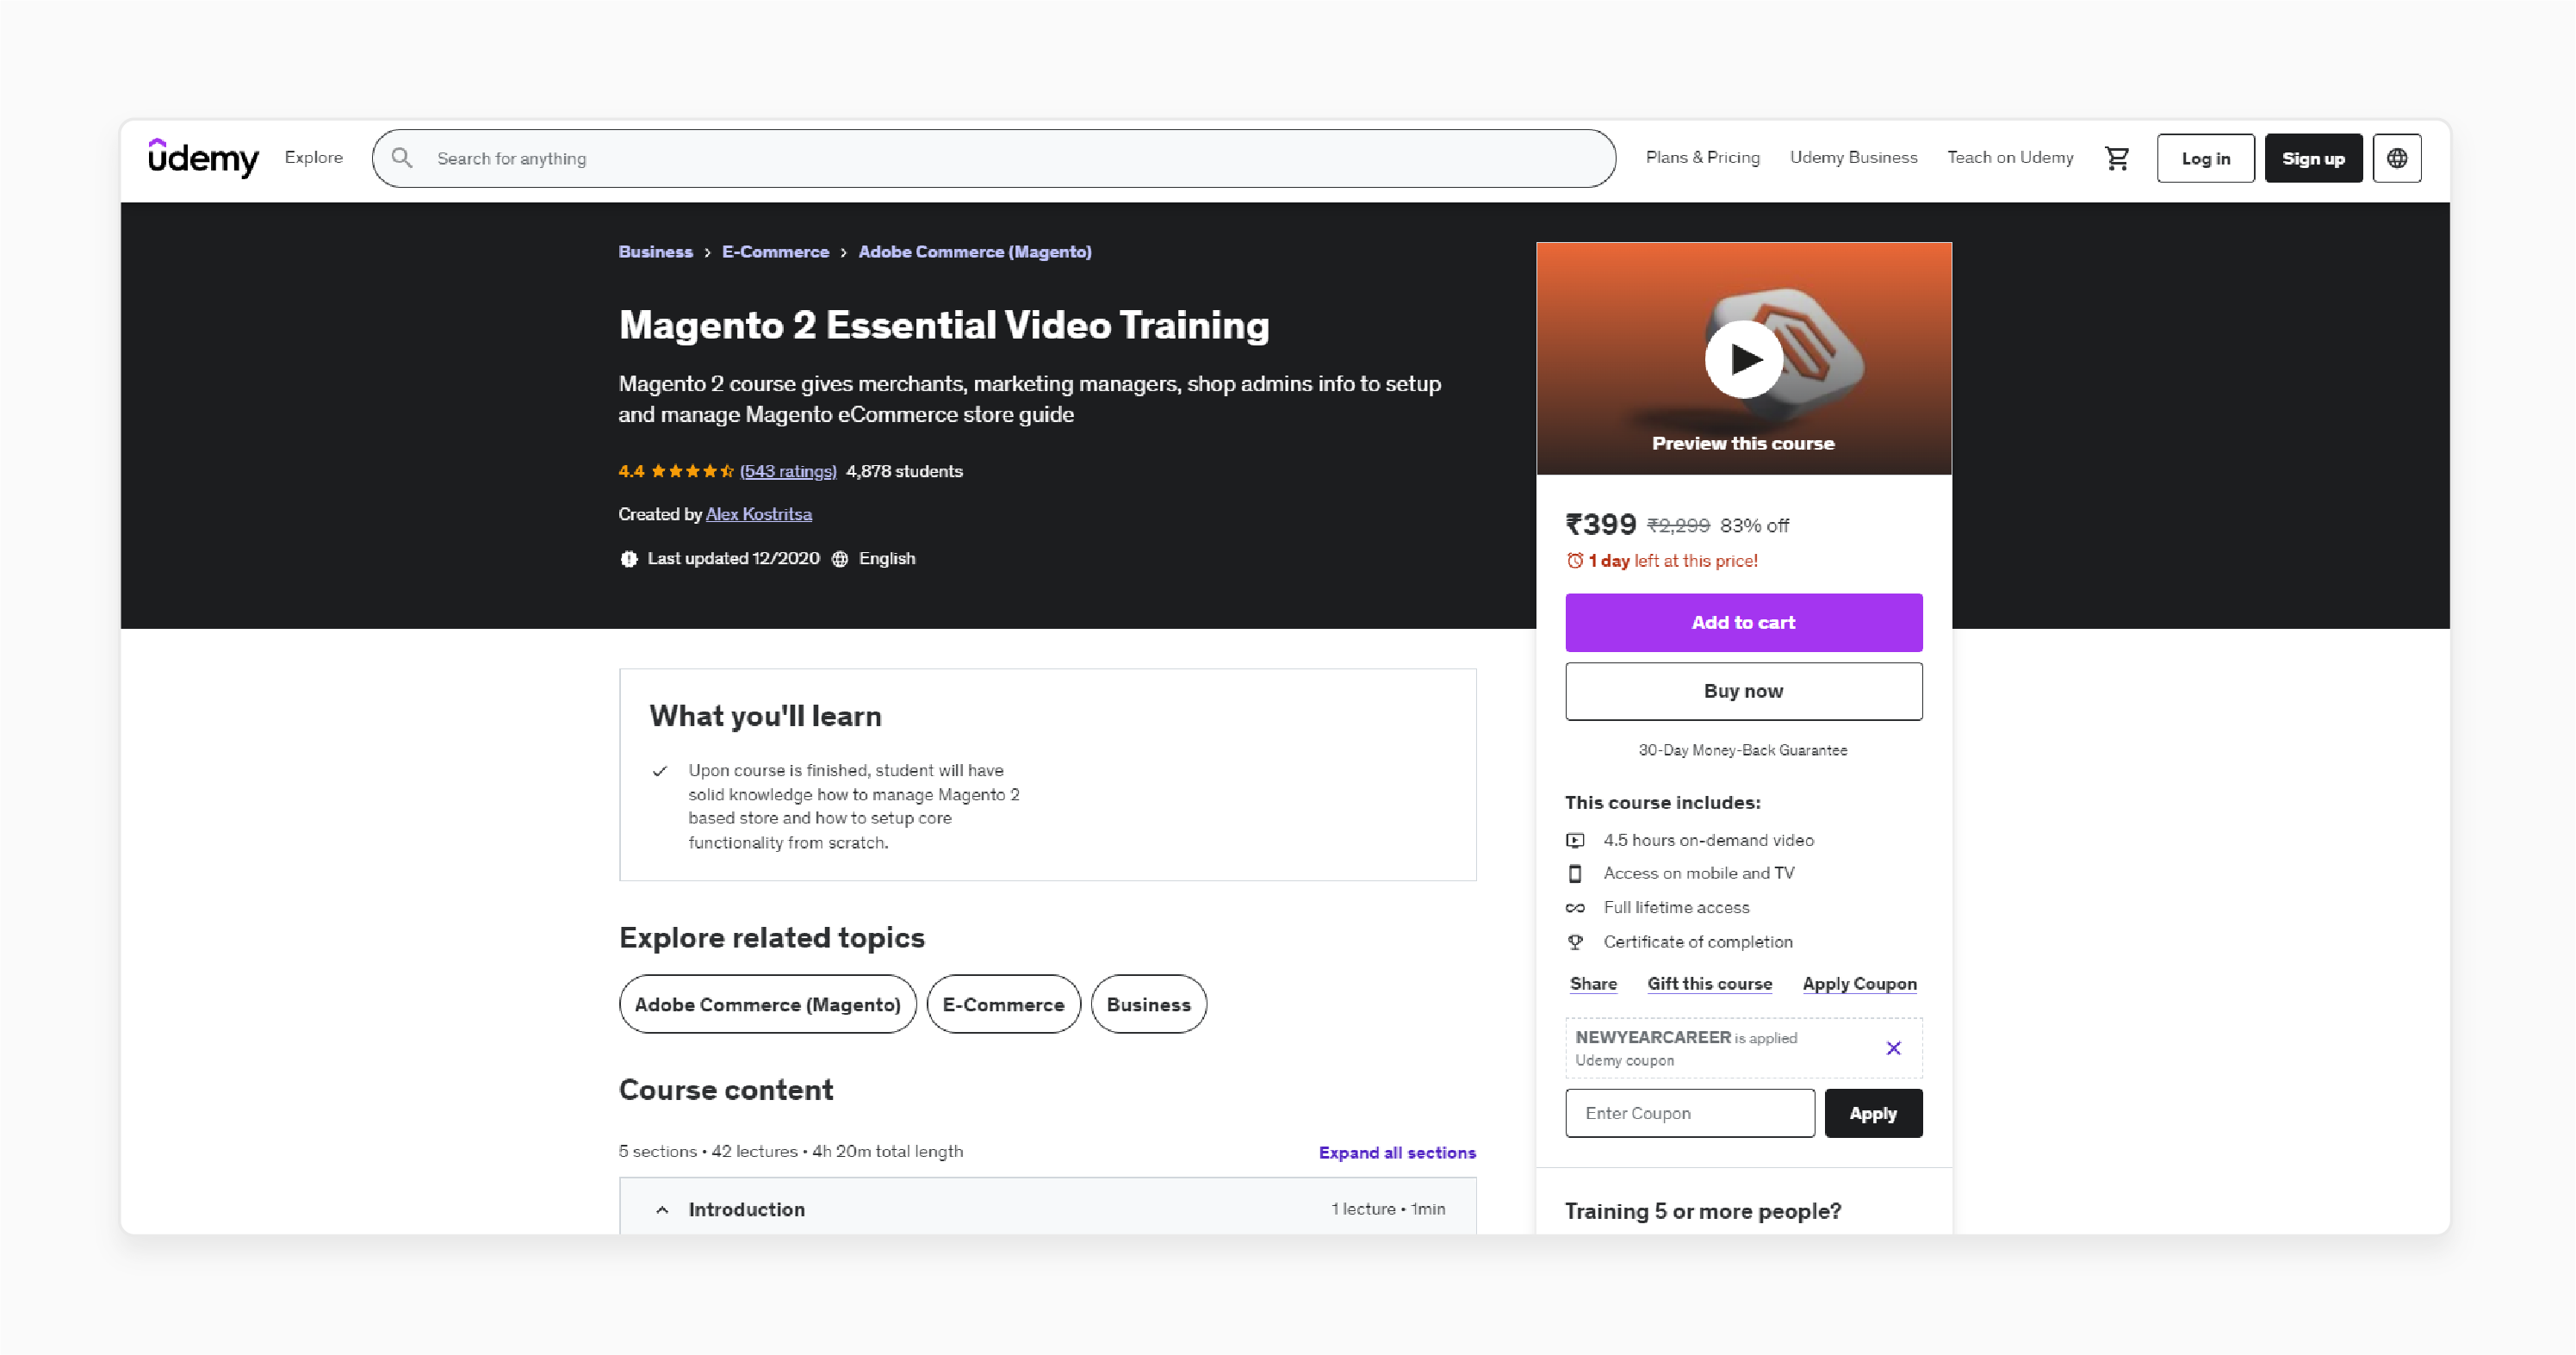Click the certificate trophy icon
The image size is (2576, 1355).
coord(1575,942)
